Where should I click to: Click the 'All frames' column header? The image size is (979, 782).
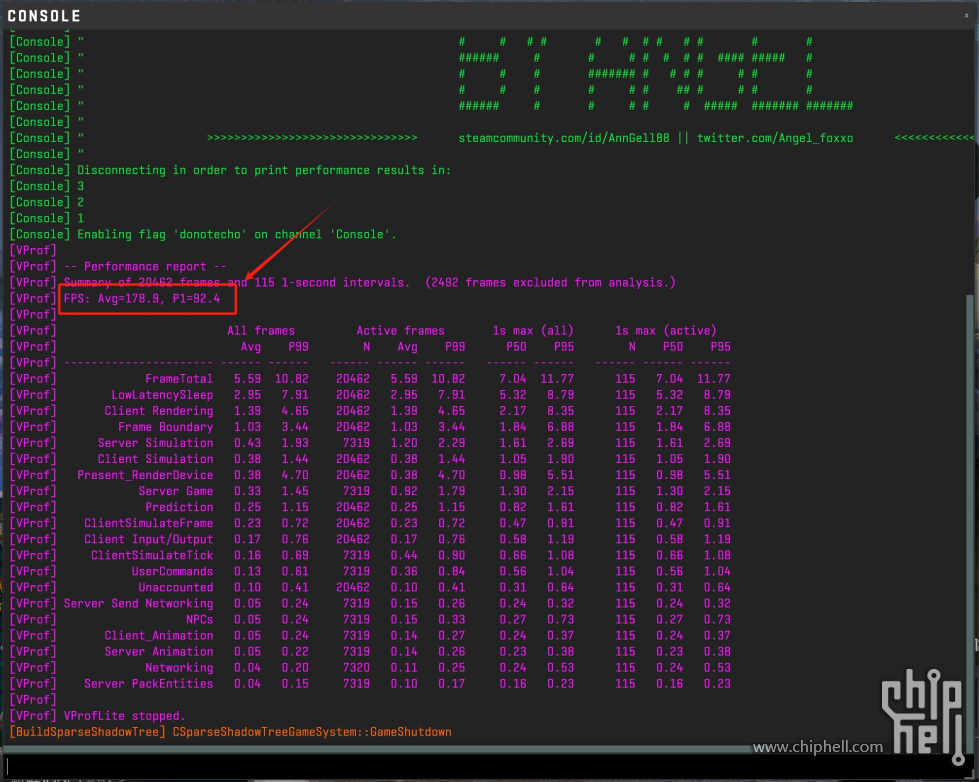[x=261, y=330]
